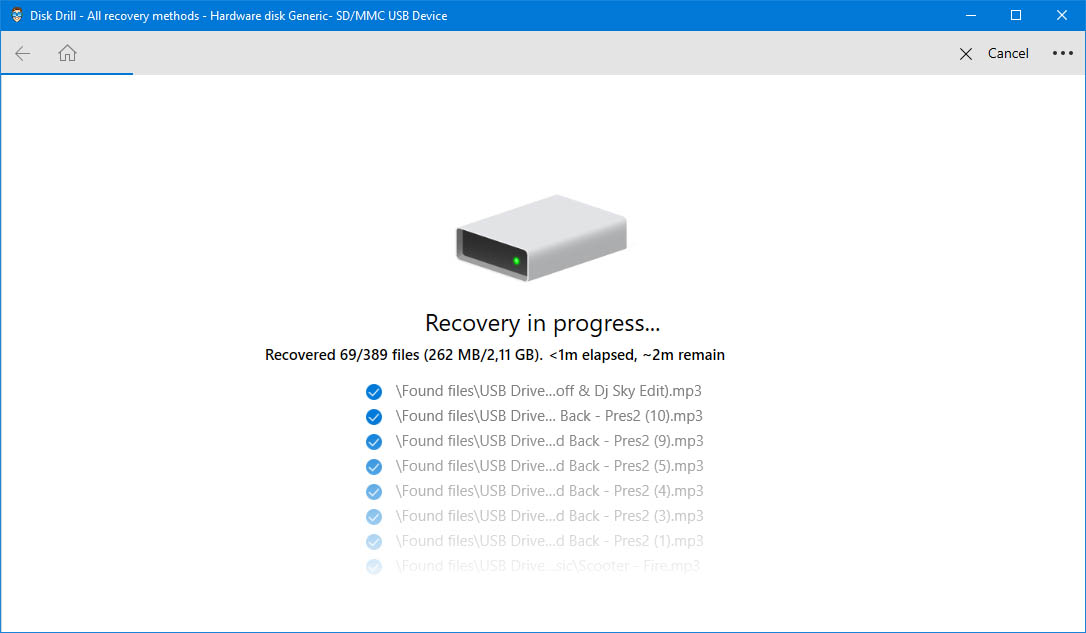The image size is (1086, 633).
Task: Click the back arrow in the toolbar
Action: [x=23, y=54]
